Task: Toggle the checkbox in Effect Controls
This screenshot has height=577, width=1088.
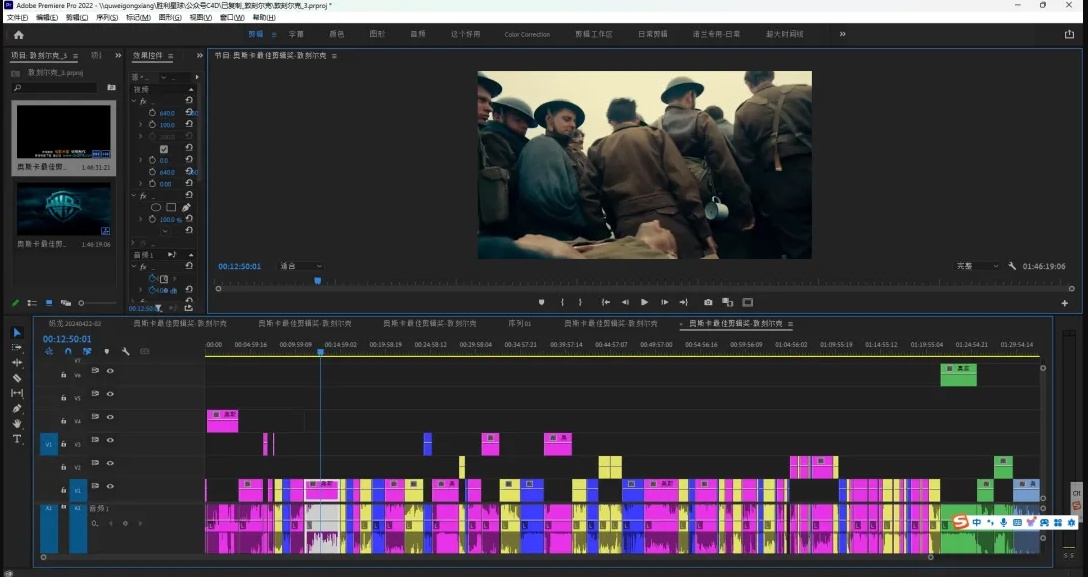Action: [x=164, y=149]
